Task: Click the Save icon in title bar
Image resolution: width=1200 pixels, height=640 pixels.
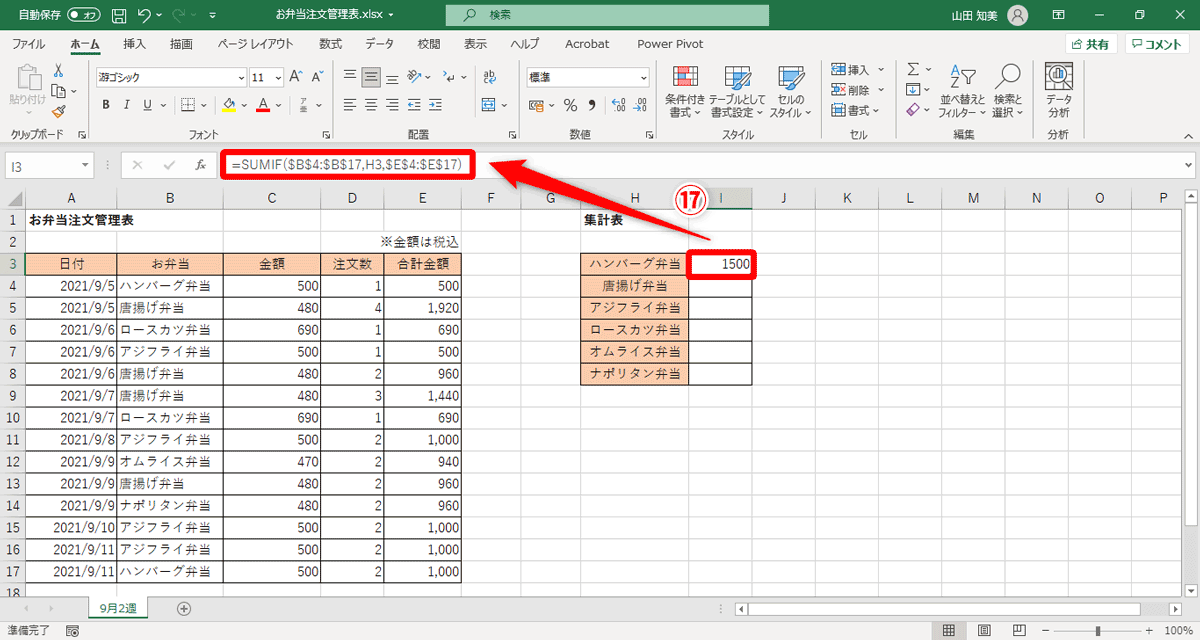Action: [x=119, y=16]
